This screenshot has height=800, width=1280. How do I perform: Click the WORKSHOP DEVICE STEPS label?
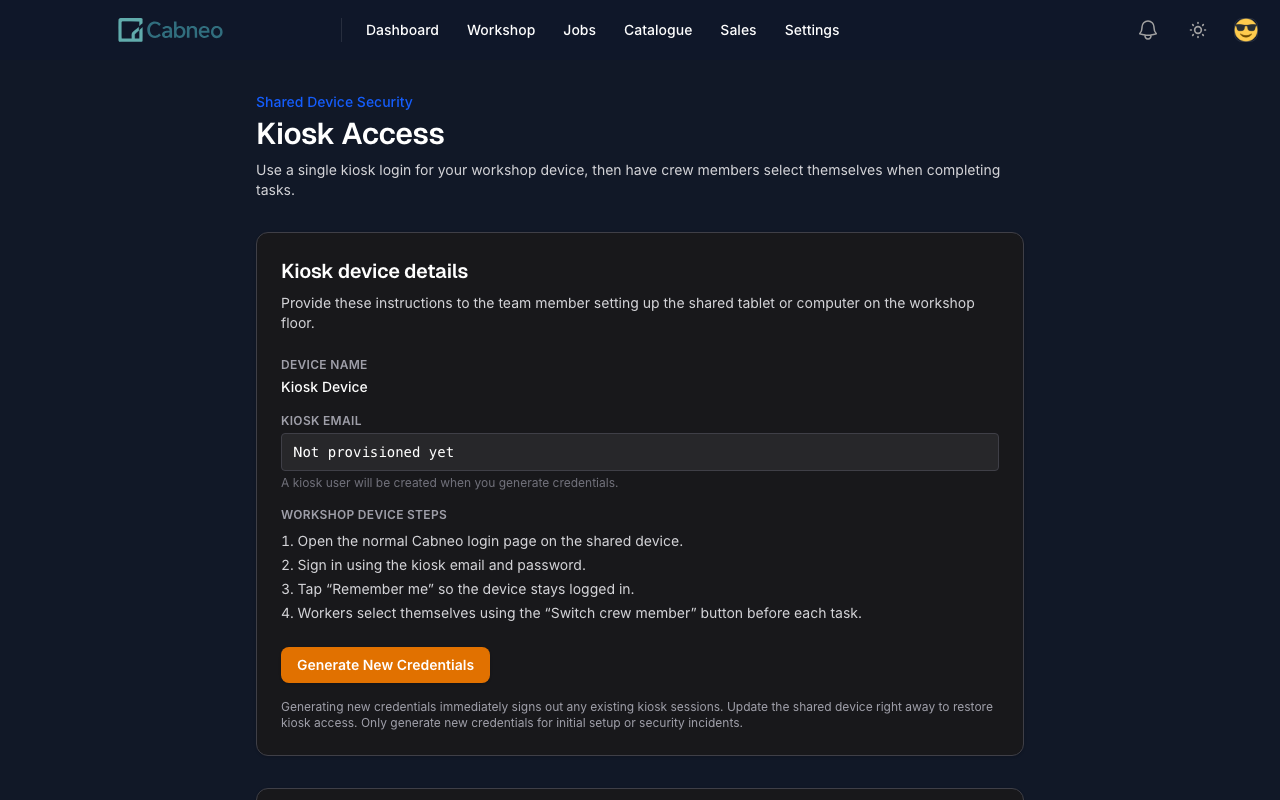coord(363,514)
